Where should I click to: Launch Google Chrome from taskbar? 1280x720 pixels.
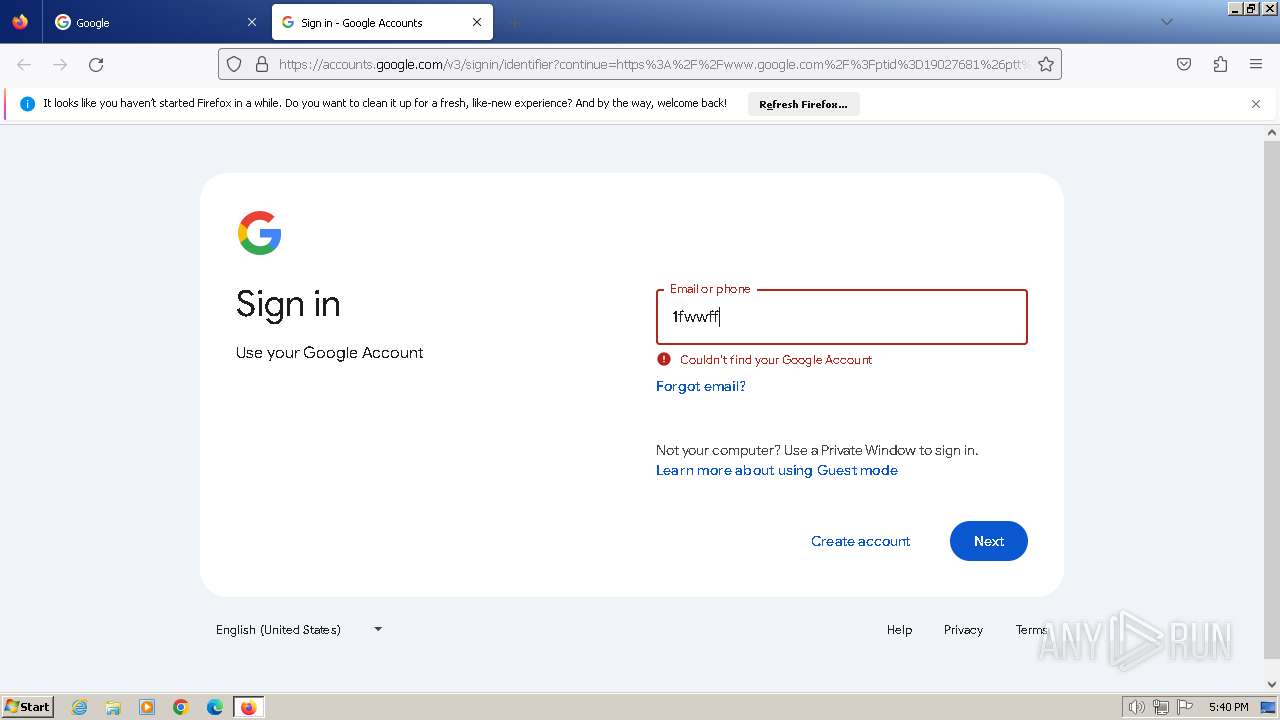(x=181, y=707)
